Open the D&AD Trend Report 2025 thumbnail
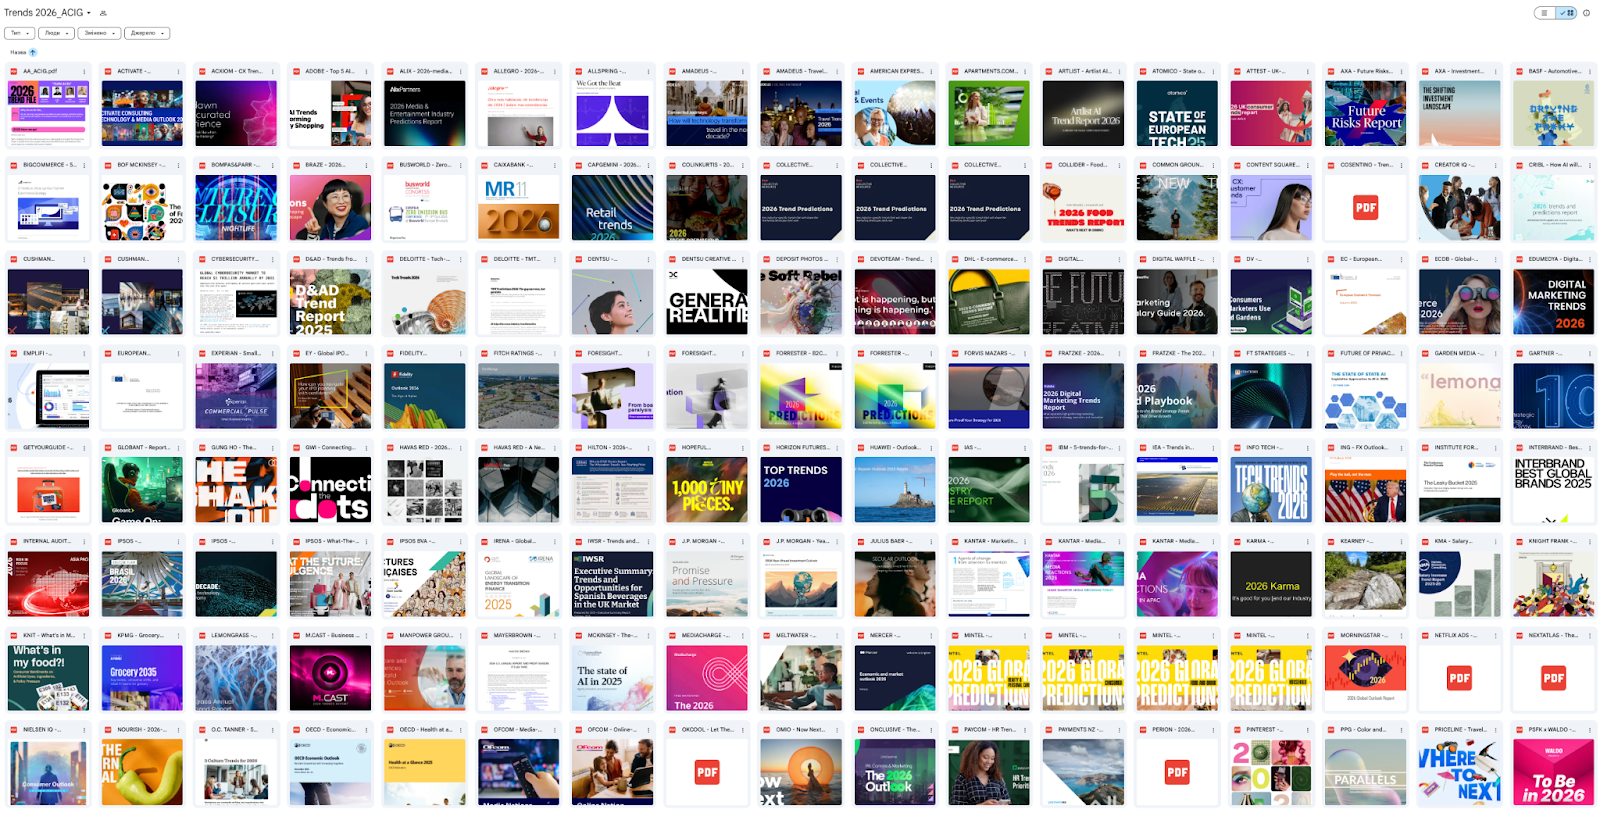1600x813 pixels. click(330, 301)
